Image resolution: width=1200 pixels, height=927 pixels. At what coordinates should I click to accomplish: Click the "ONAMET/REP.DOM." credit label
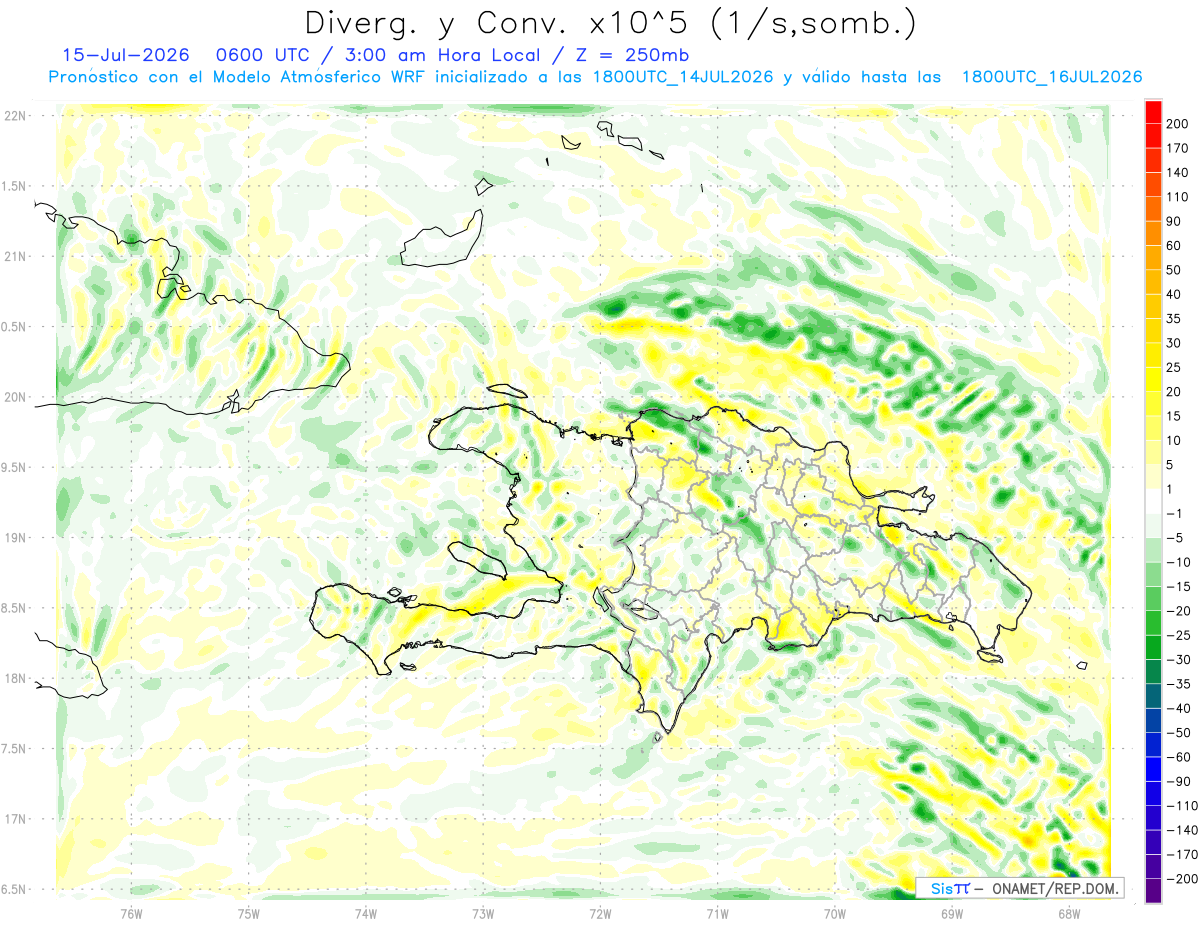tap(1054, 888)
